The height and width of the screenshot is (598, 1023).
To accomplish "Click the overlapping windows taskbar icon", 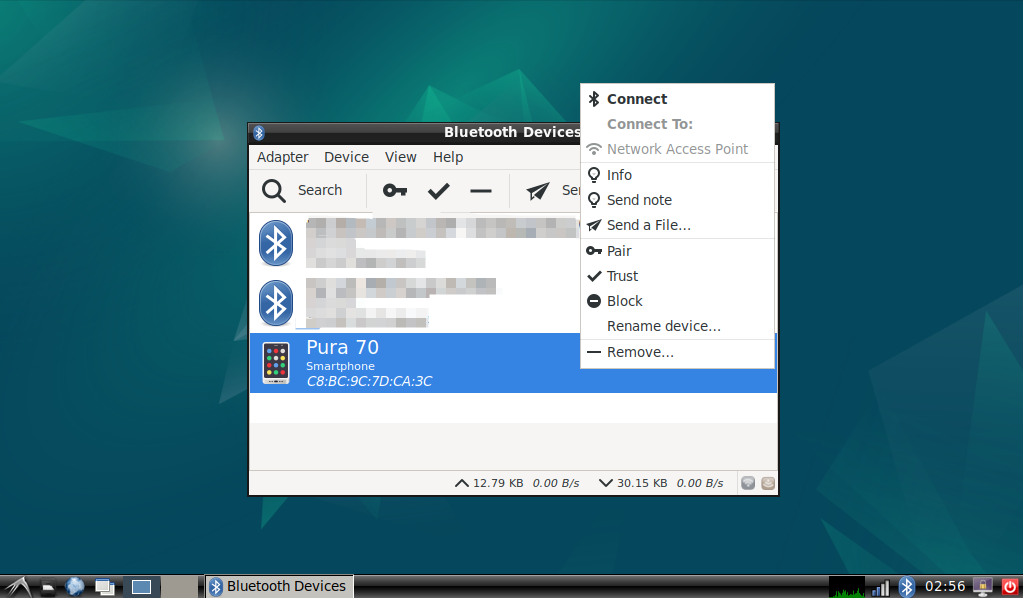I will (x=104, y=588).
